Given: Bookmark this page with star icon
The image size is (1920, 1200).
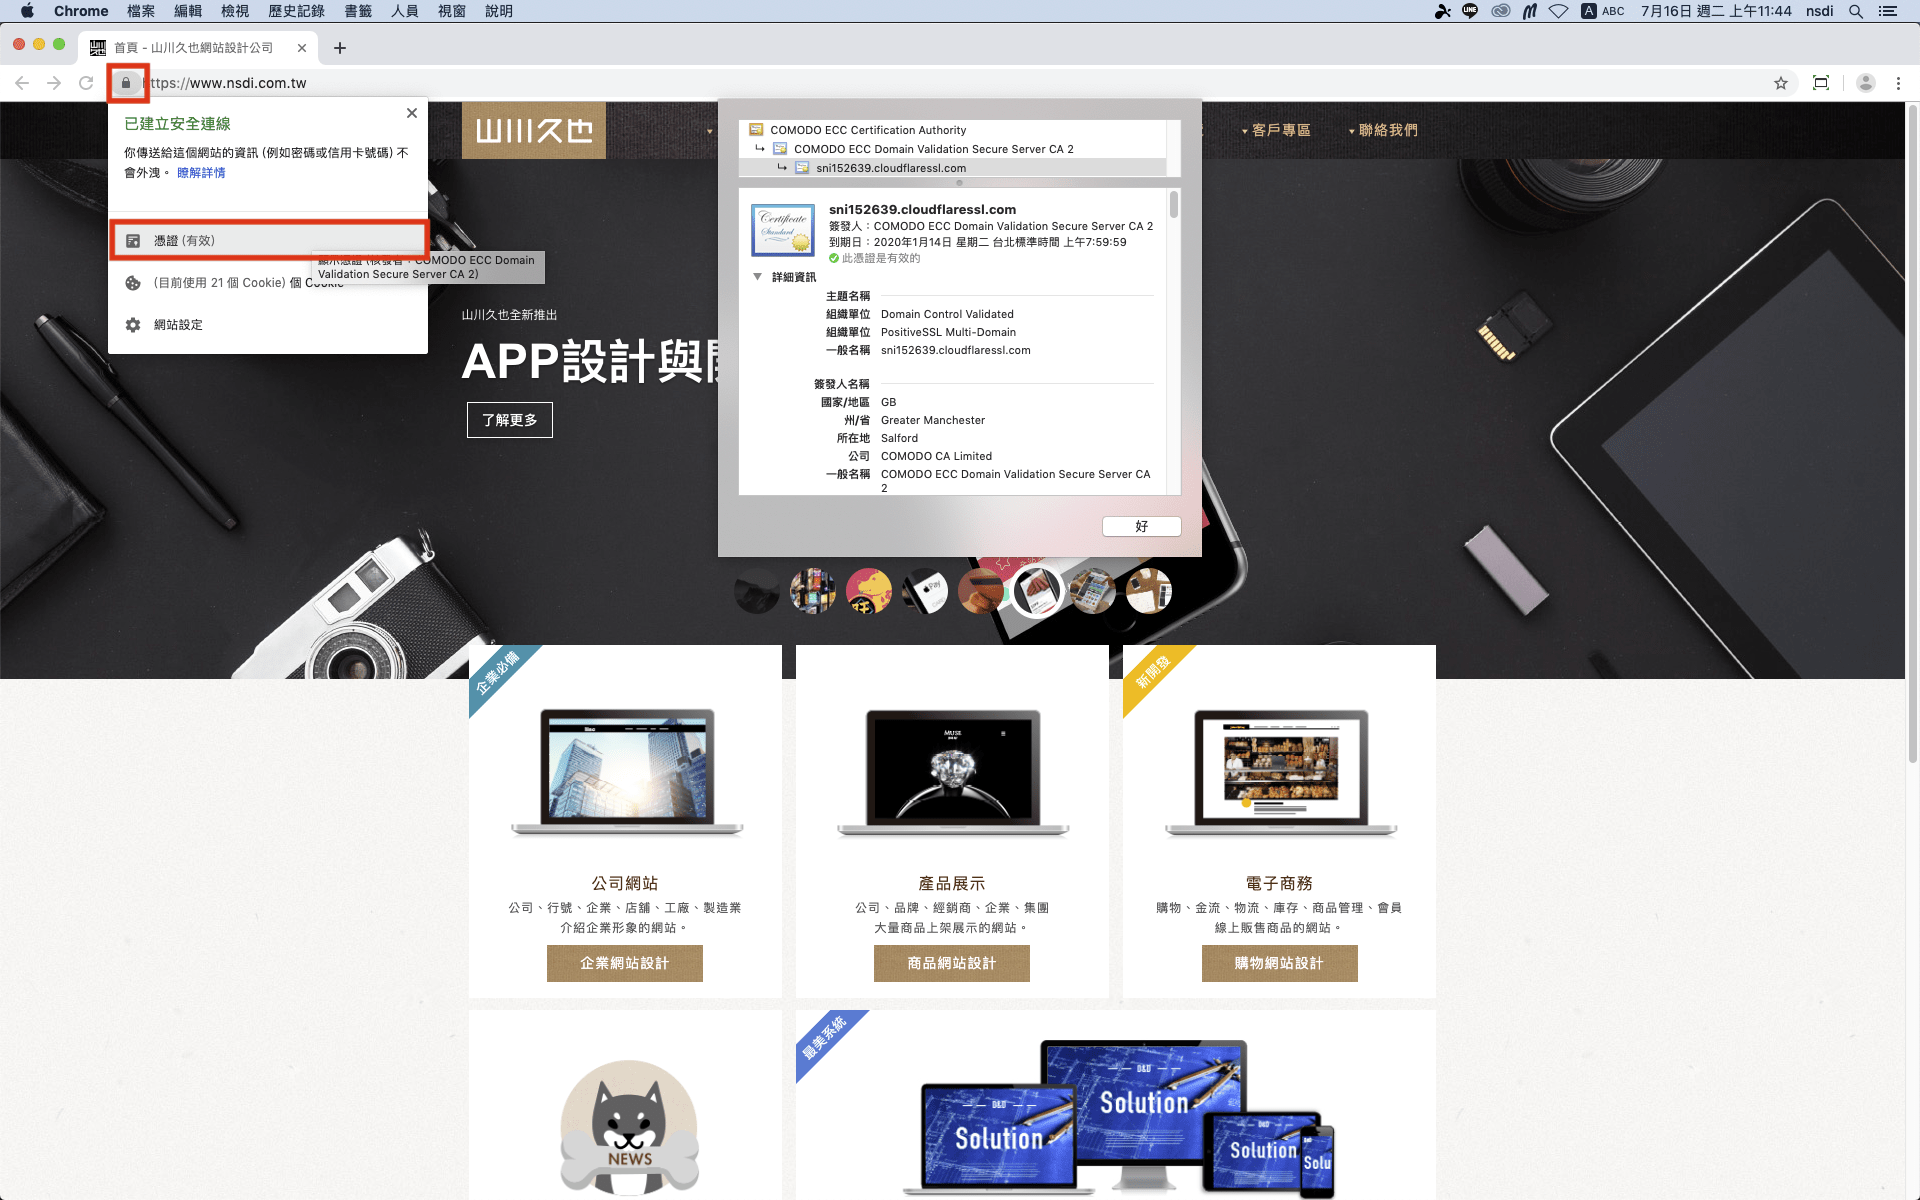Looking at the screenshot, I should 1781,83.
